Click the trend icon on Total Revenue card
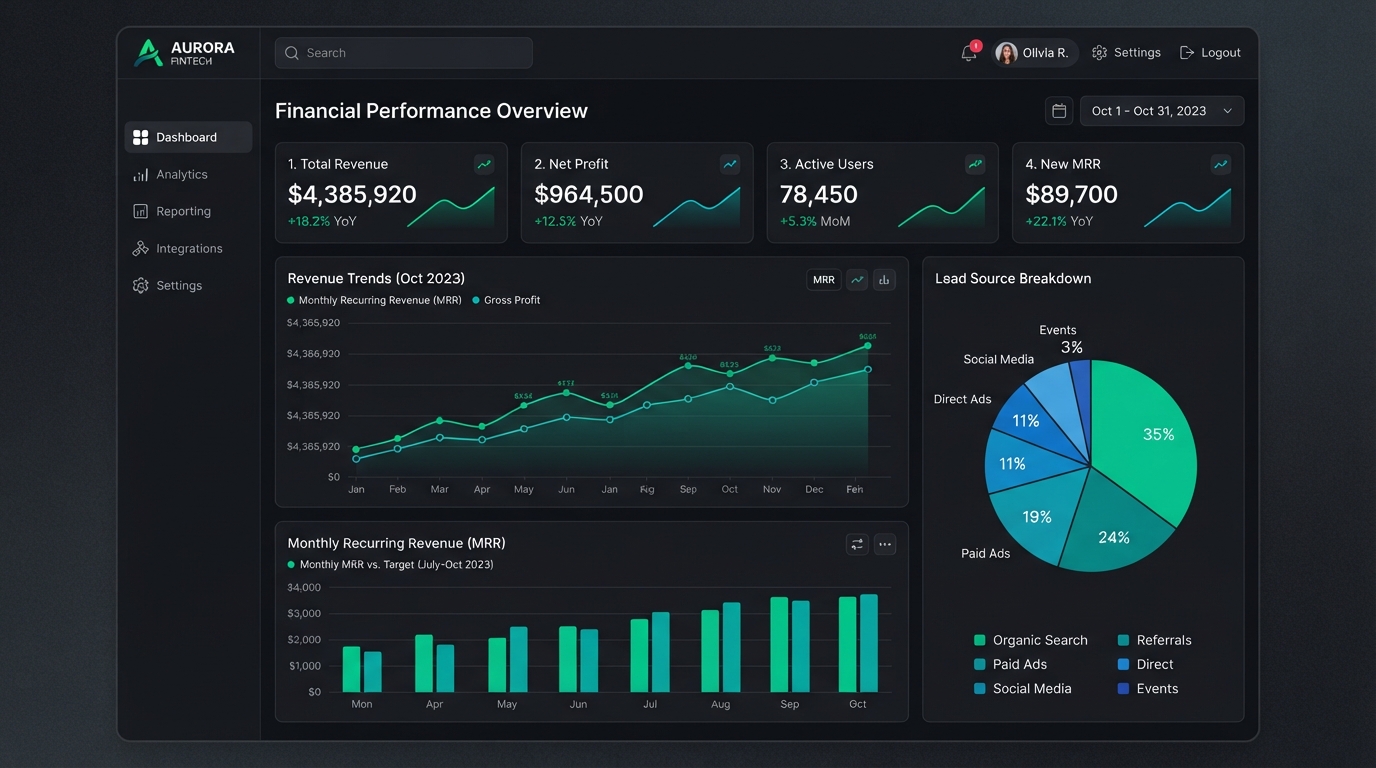Image resolution: width=1376 pixels, height=768 pixels. coord(484,164)
